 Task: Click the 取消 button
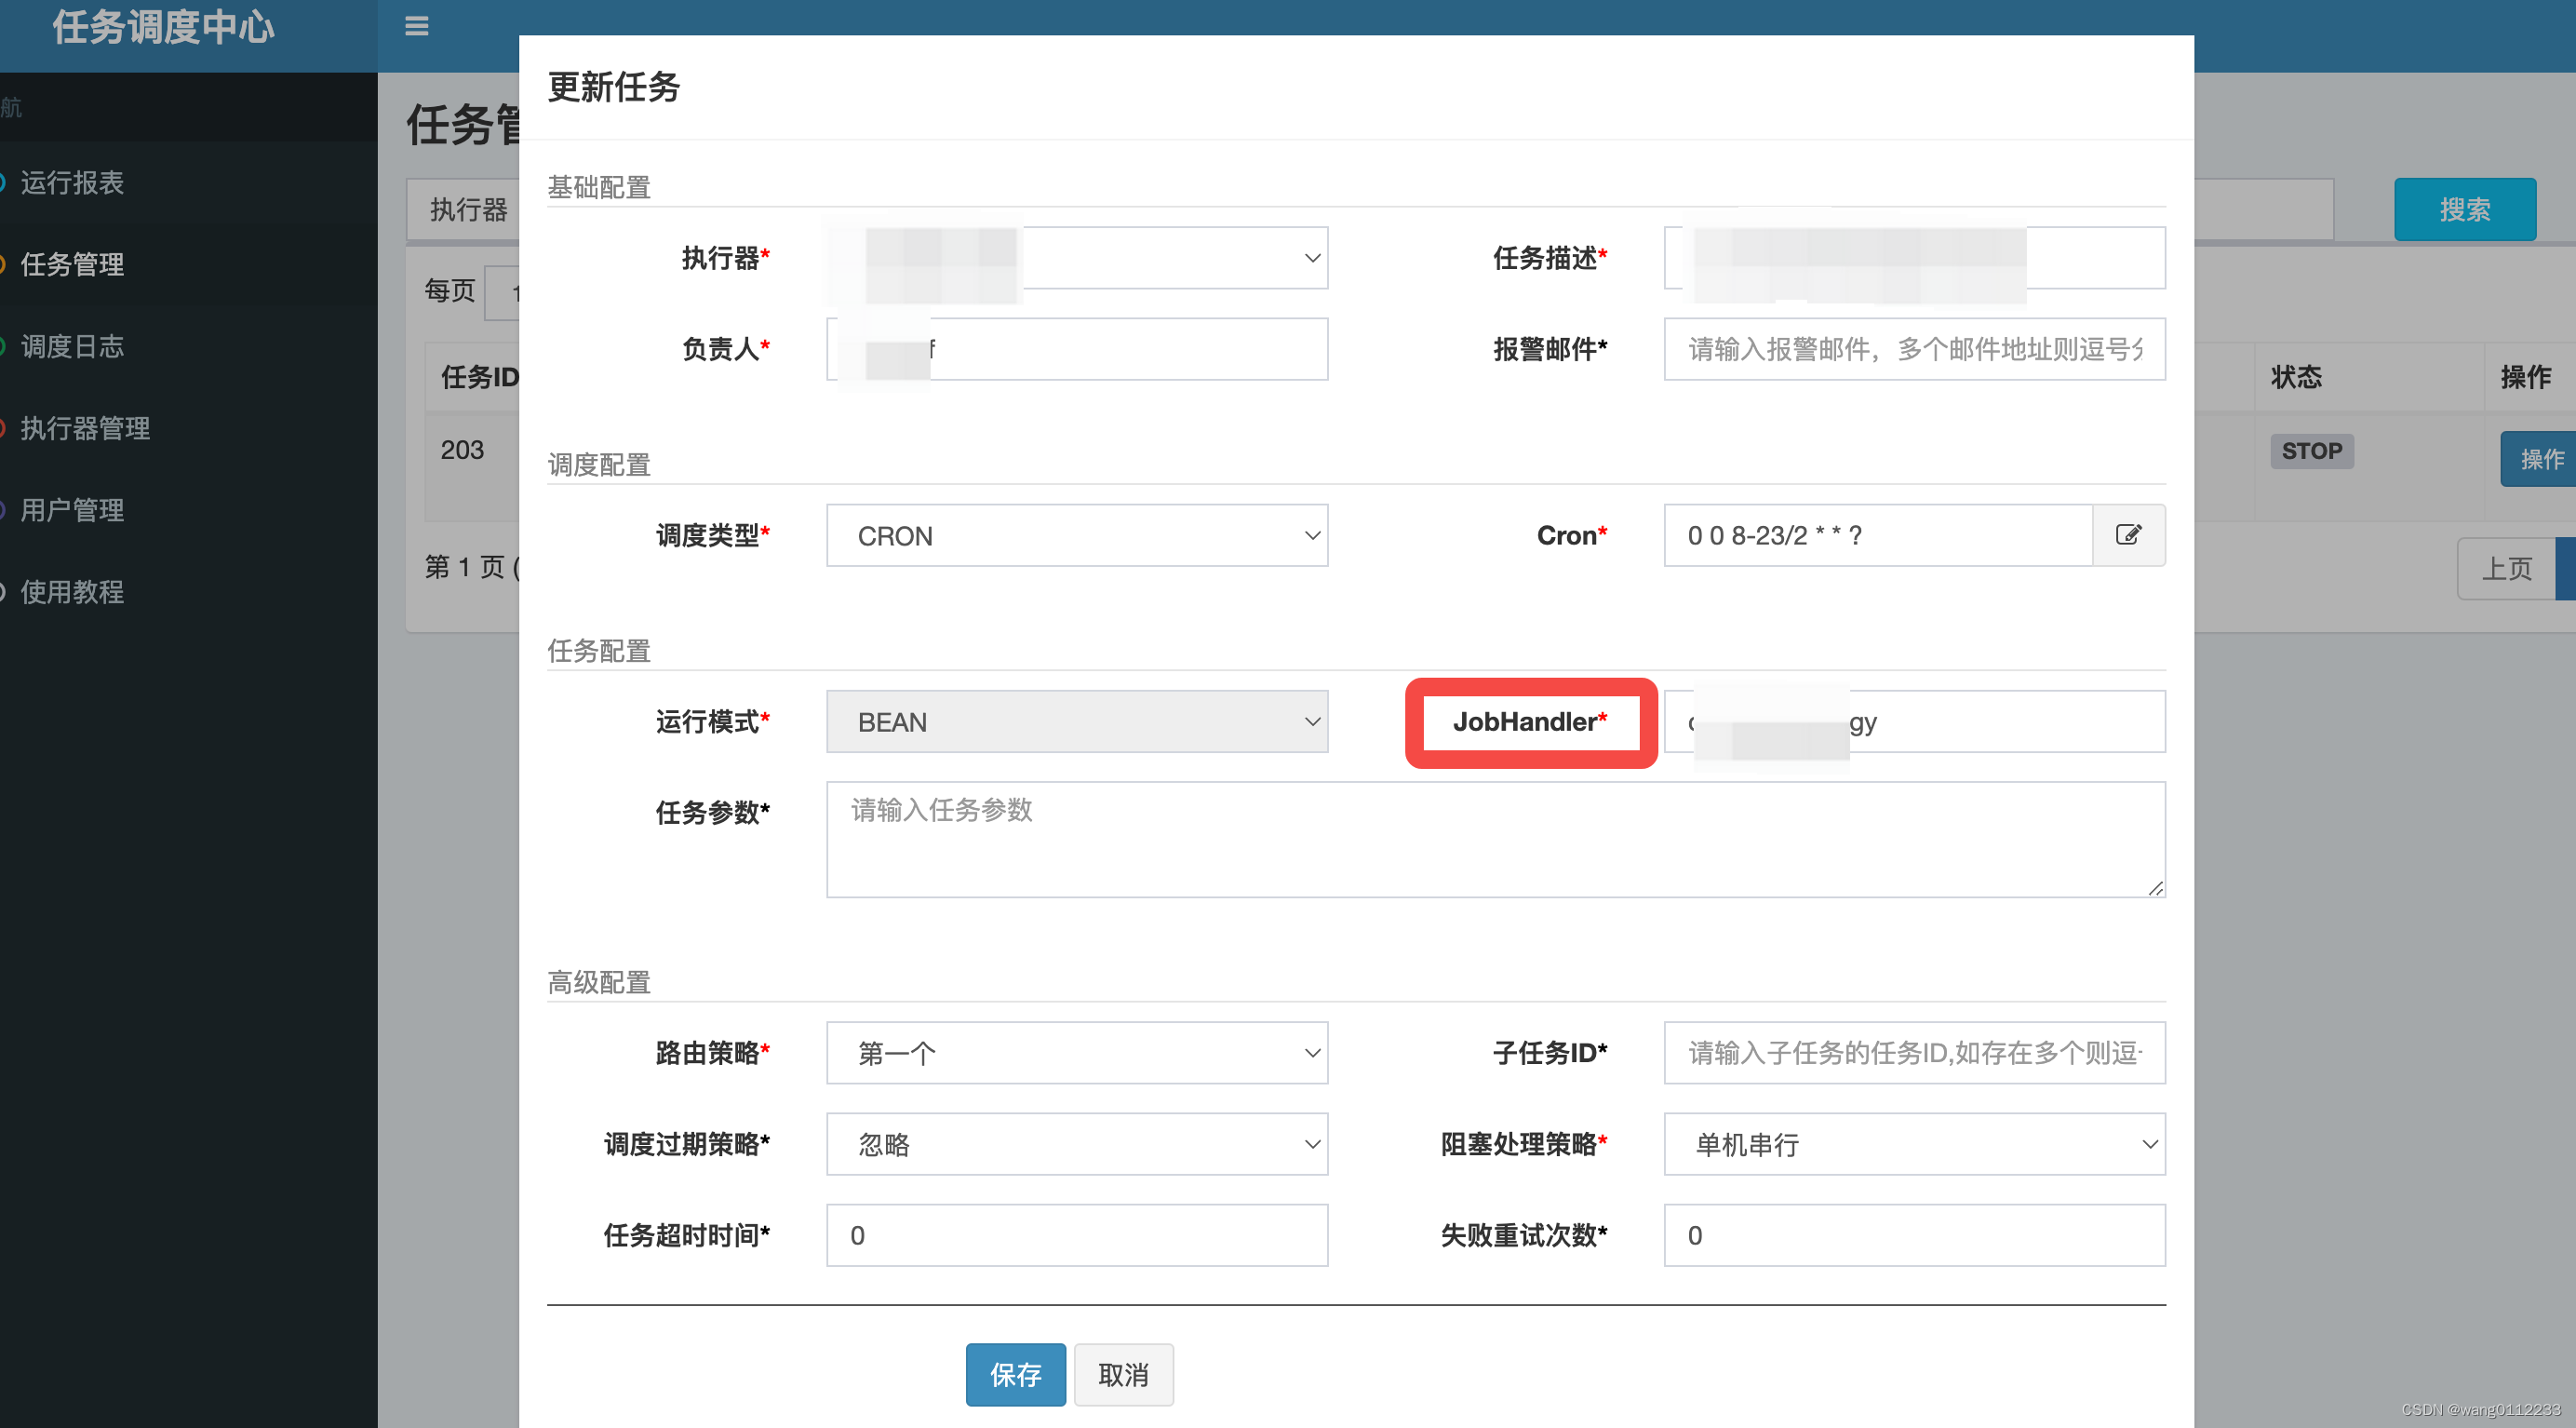1123,1374
